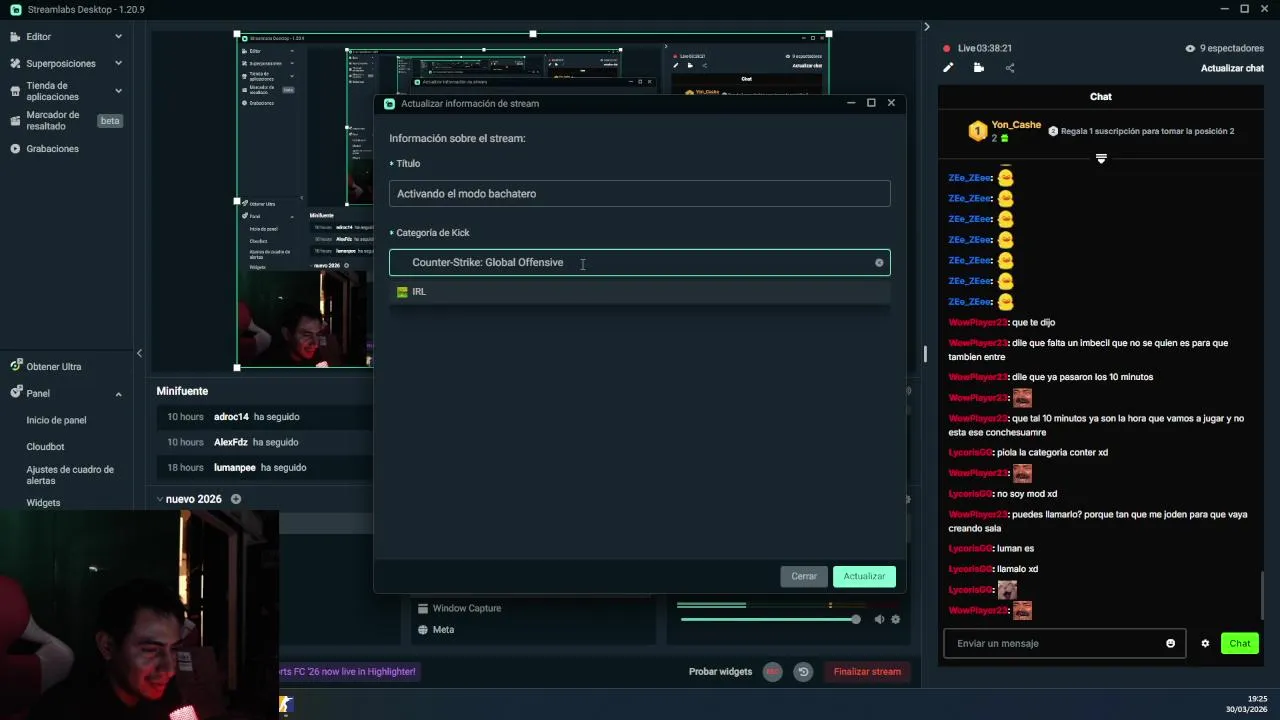The width and height of the screenshot is (1280, 720).
Task: Expand the Superposiciones sidebar section
Action: [x=118, y=63]
